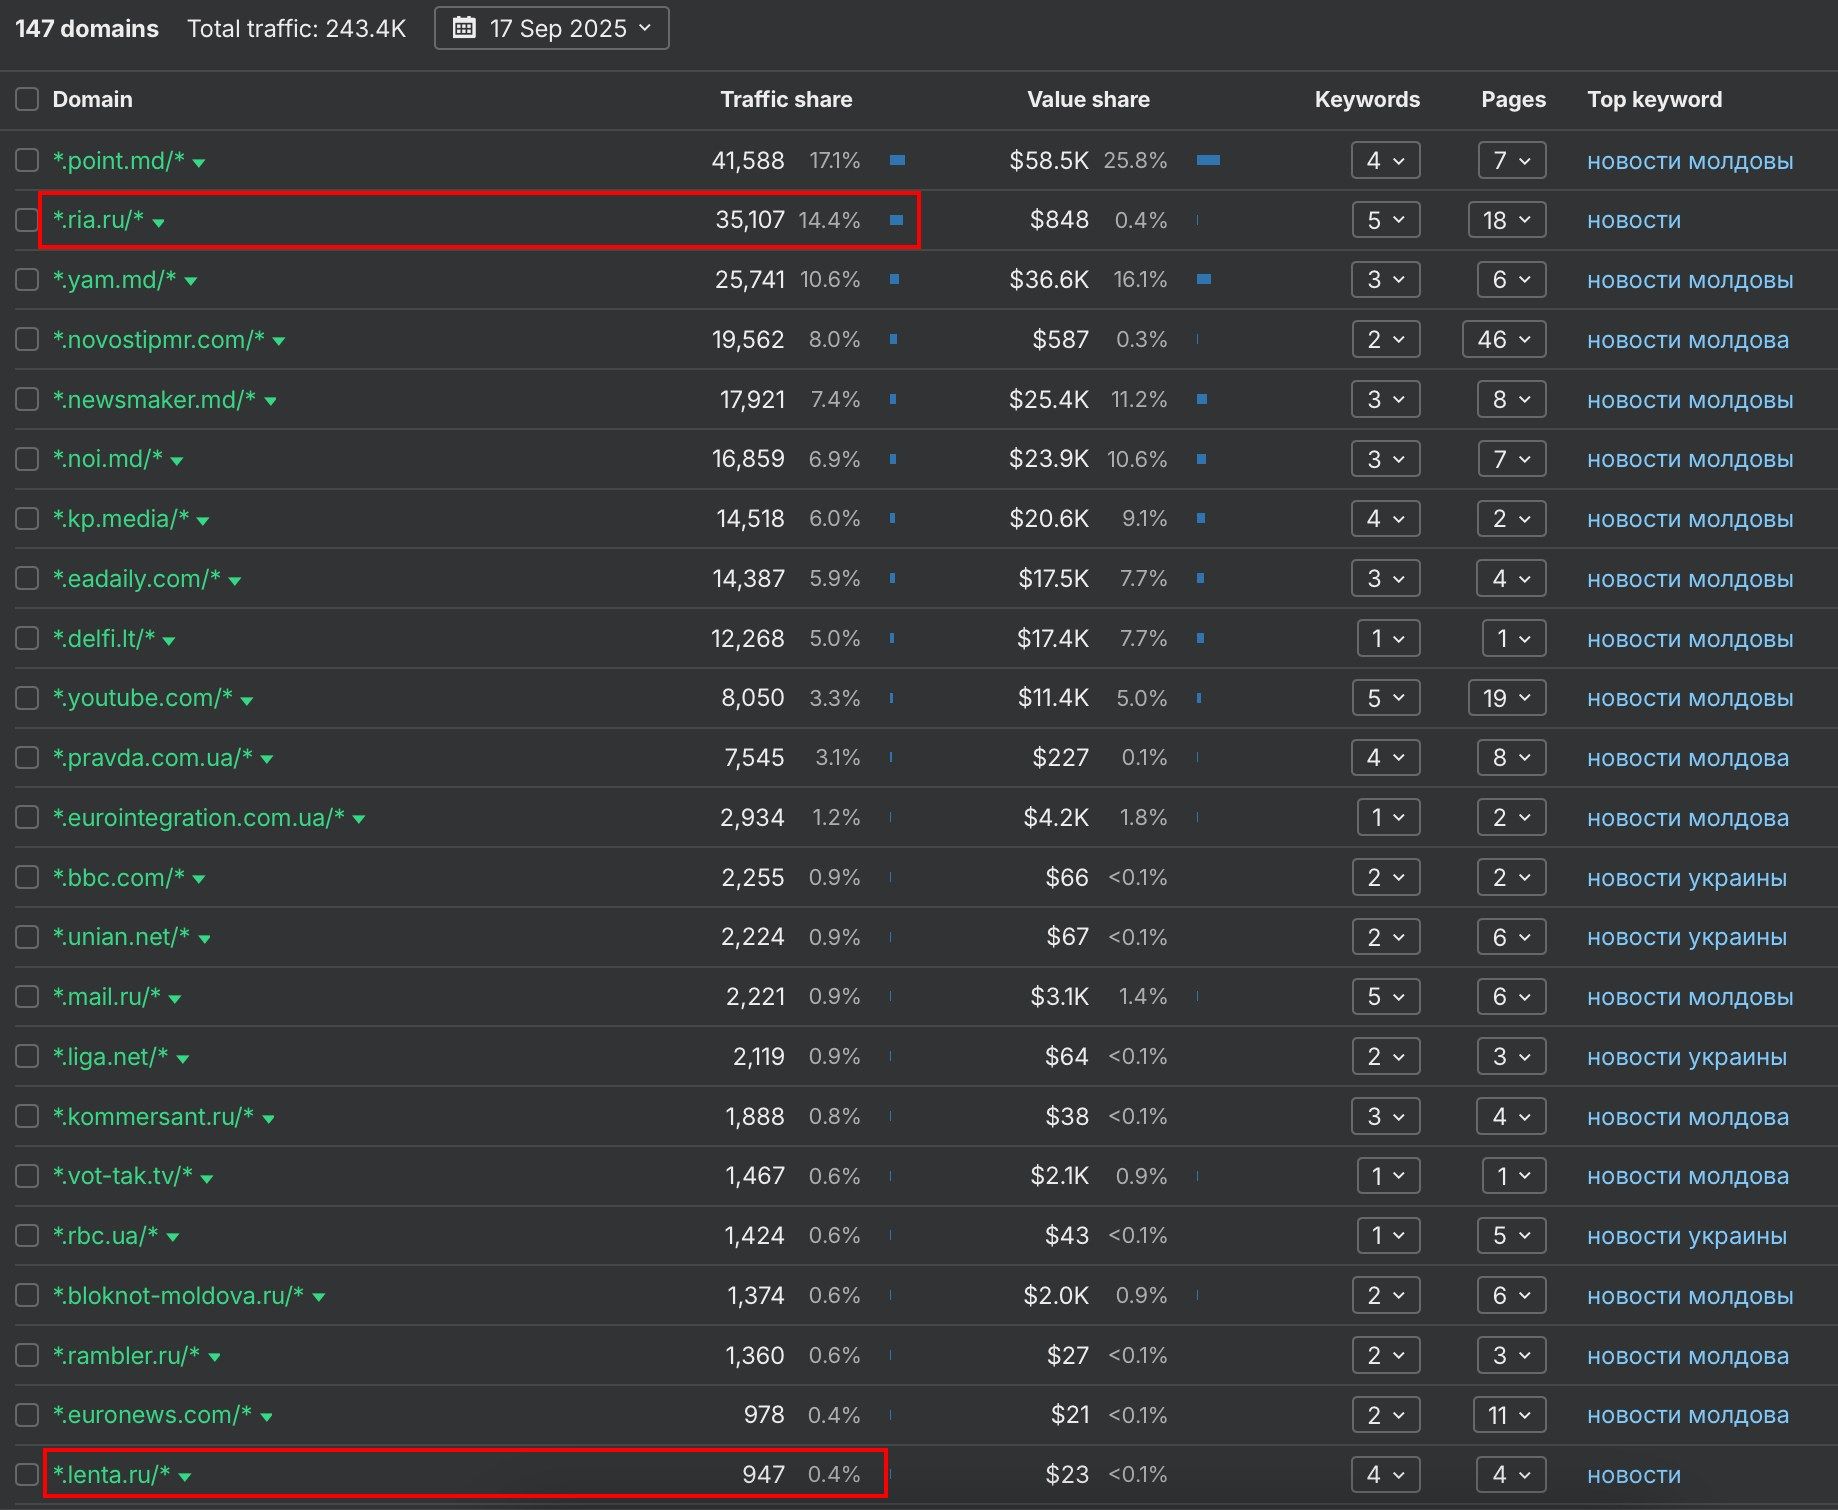Click traffic value 14,518 for kp.media

pyautogui.click(x=750, y=519)
